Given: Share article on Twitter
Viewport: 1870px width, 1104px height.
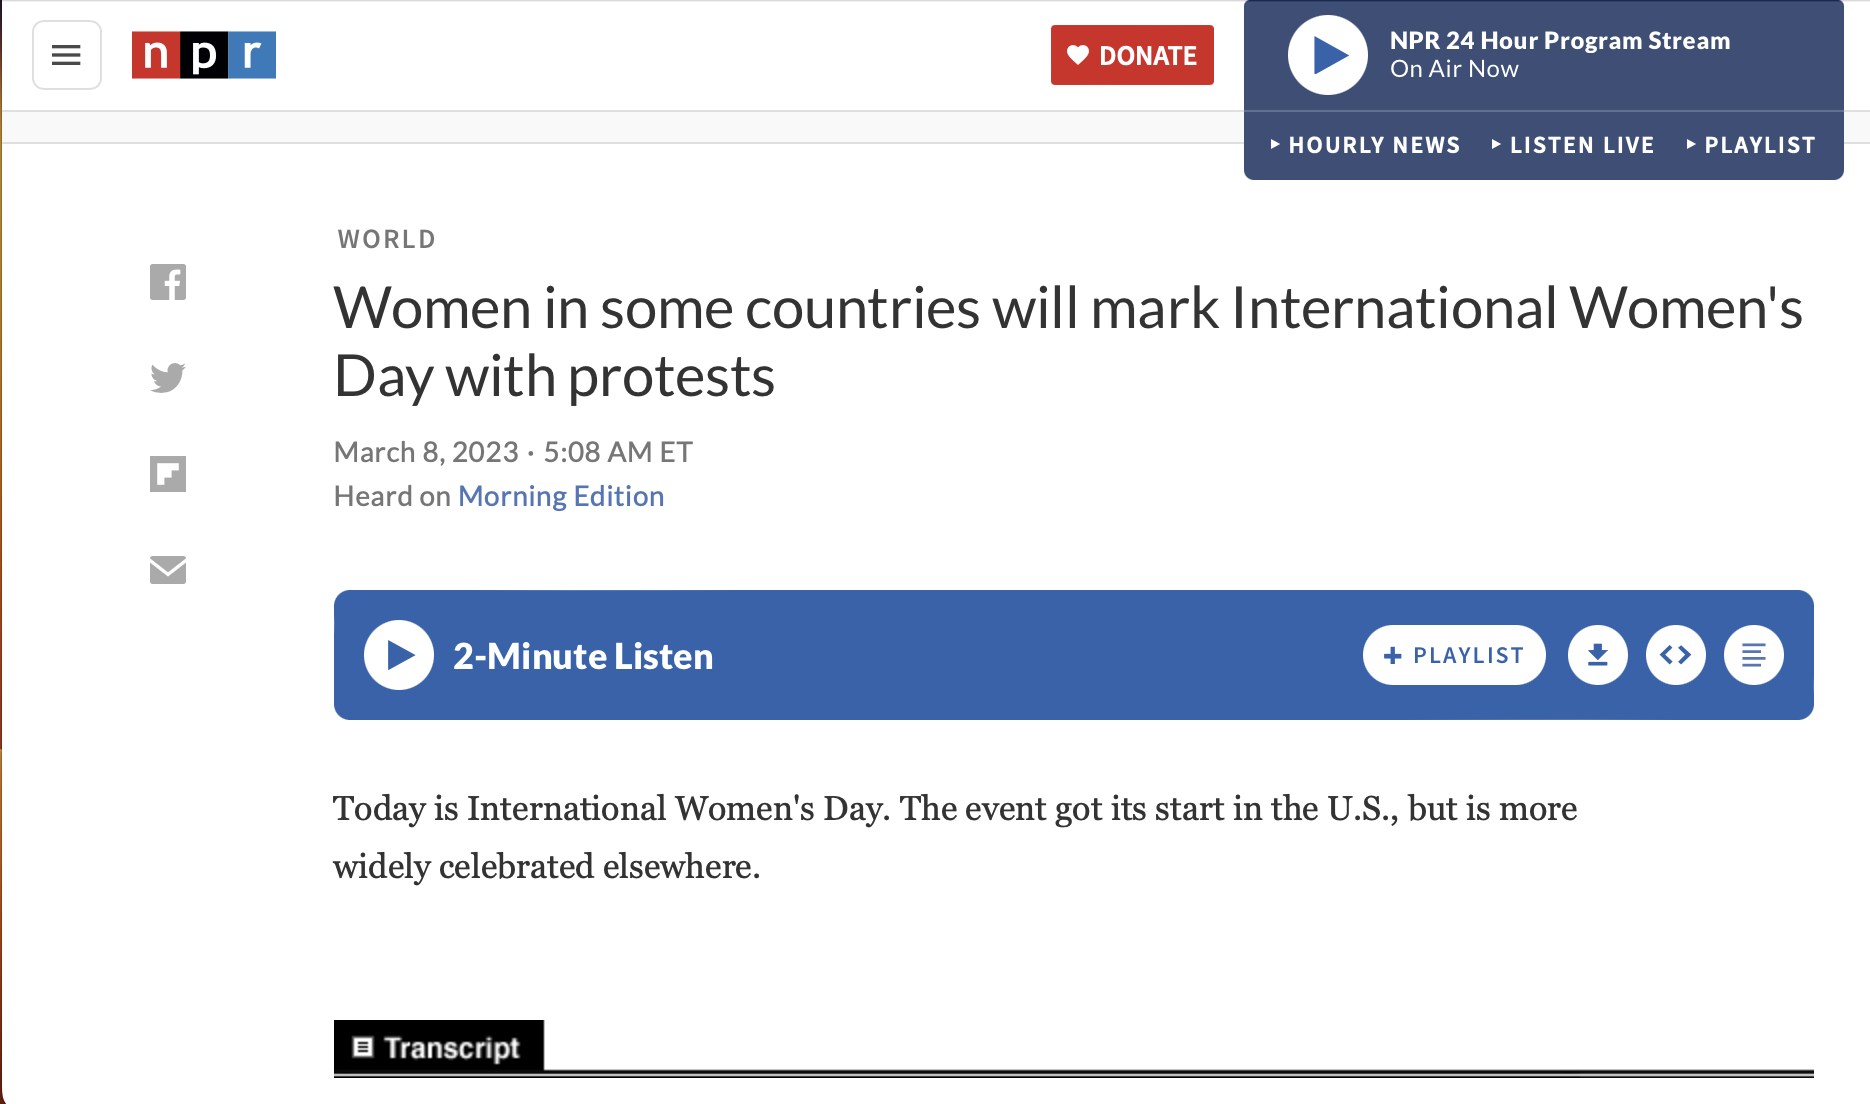Looking at the screenshot, I should [168, 378].
